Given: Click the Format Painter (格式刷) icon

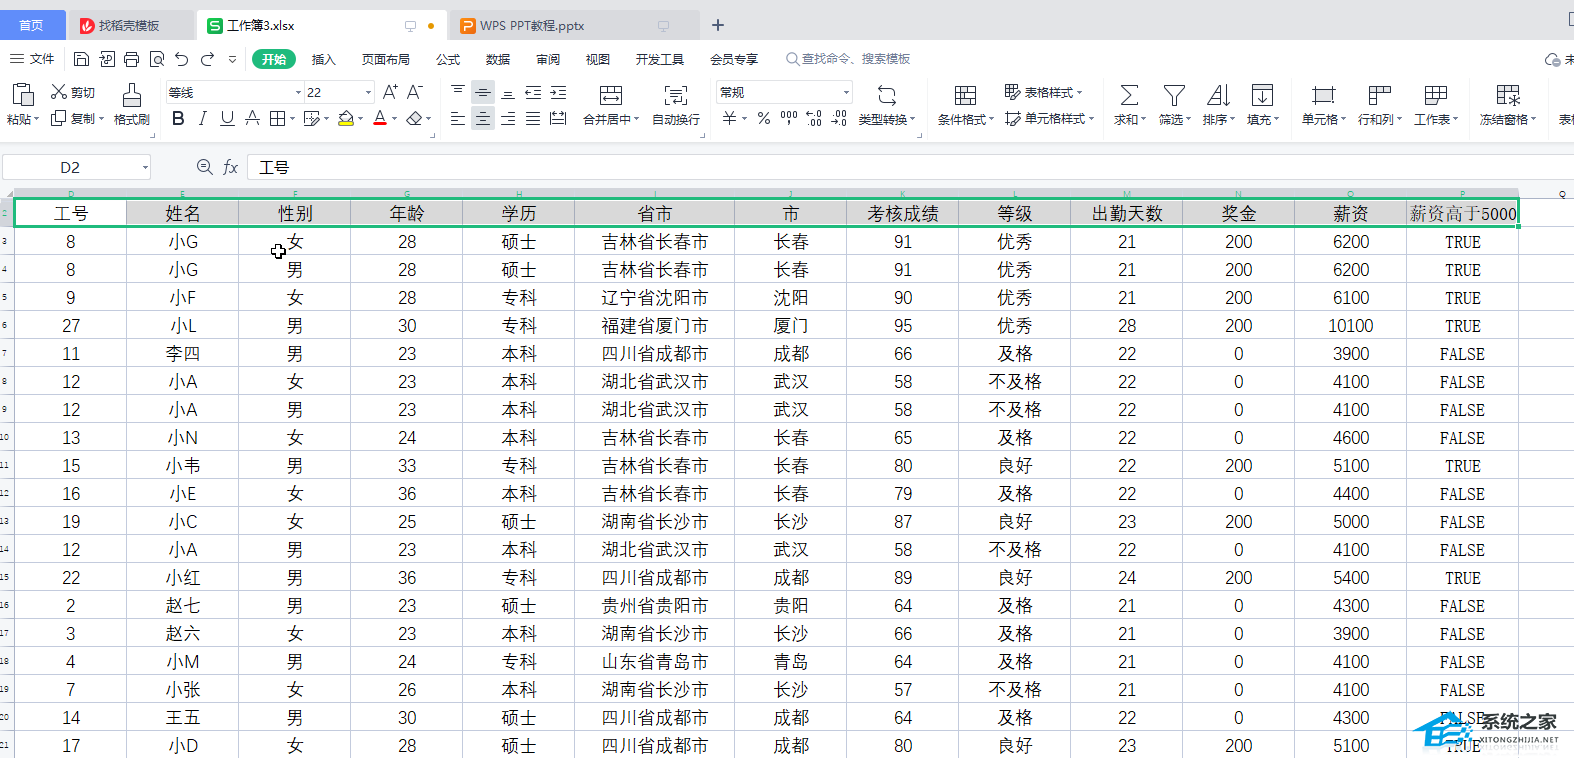Looking at the screenshot, I should point(131,96).
